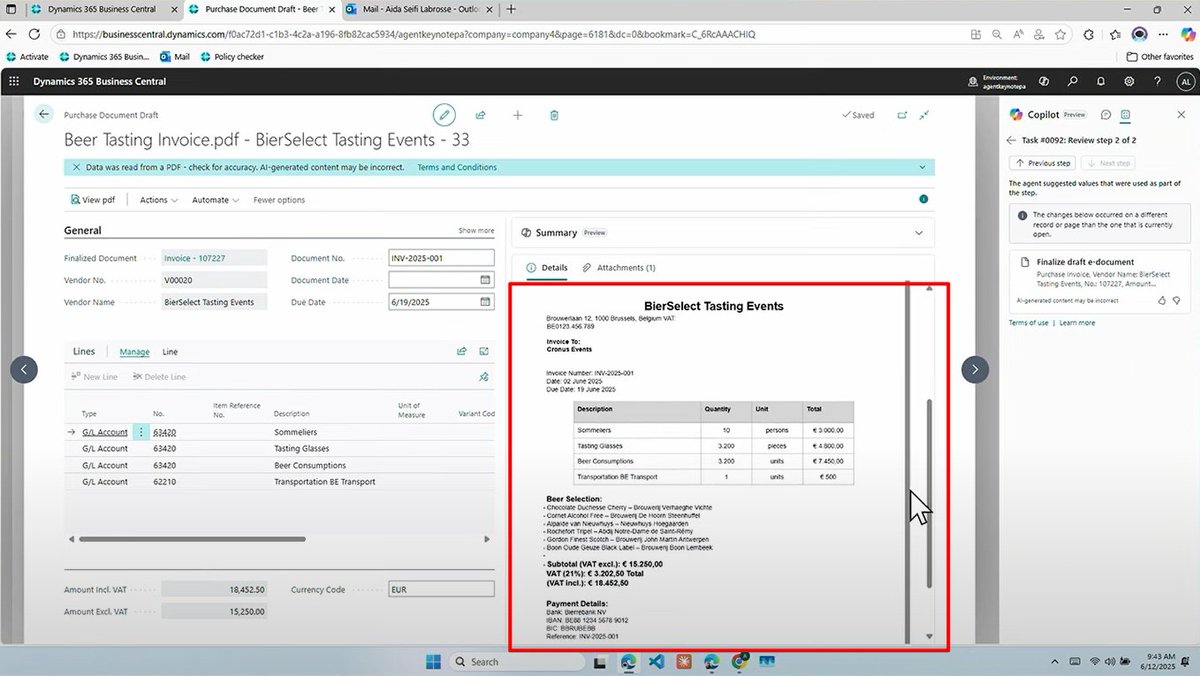Go back from Task #0092 review

point(1011,141)
